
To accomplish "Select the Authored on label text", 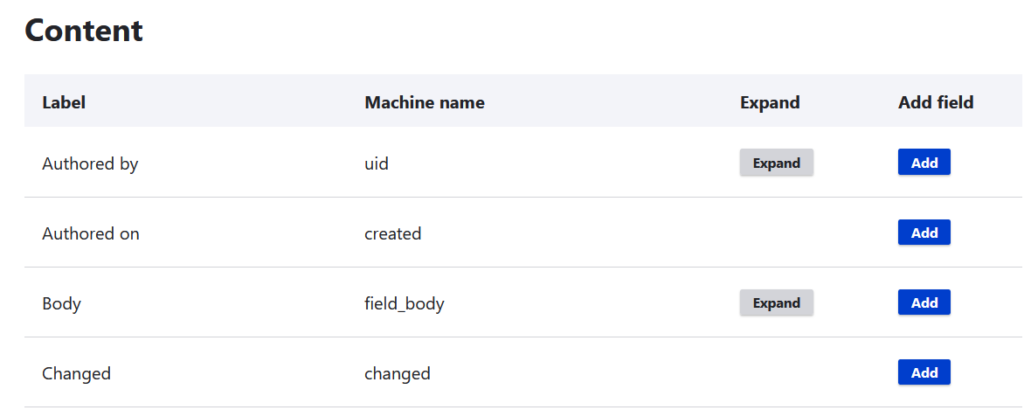I will point(91,234).
